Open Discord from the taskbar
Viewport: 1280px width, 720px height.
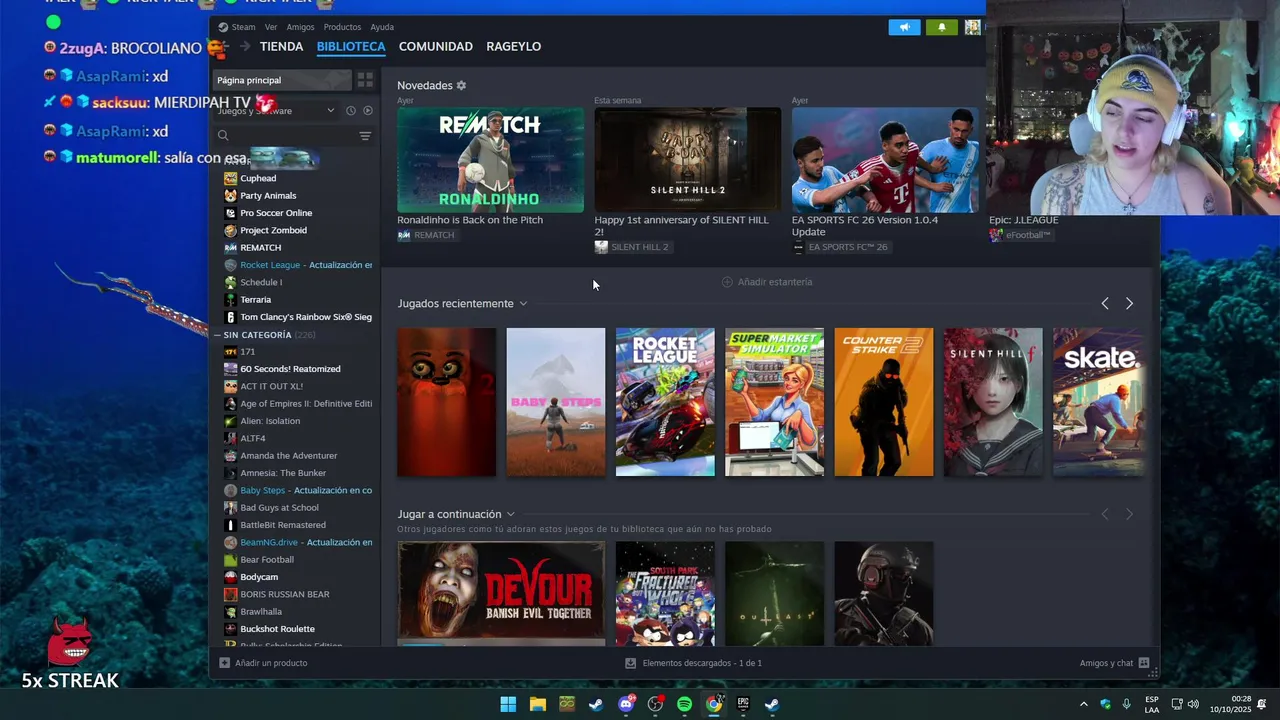[x=626, y=704]
